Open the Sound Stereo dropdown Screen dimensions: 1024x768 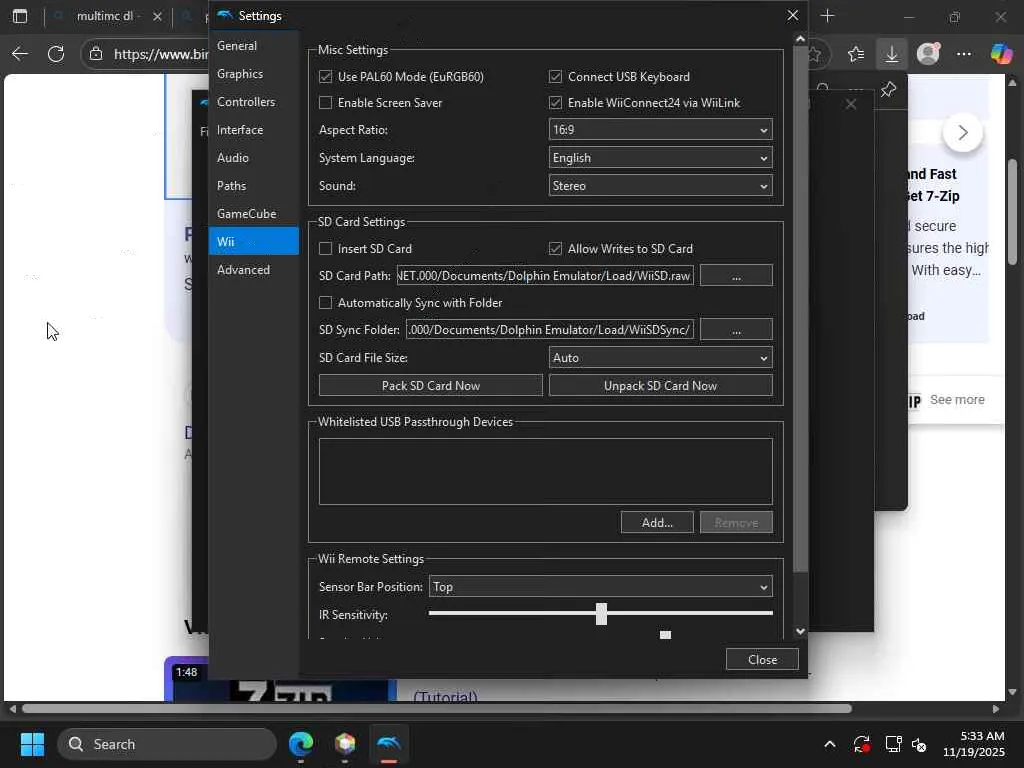660,185
